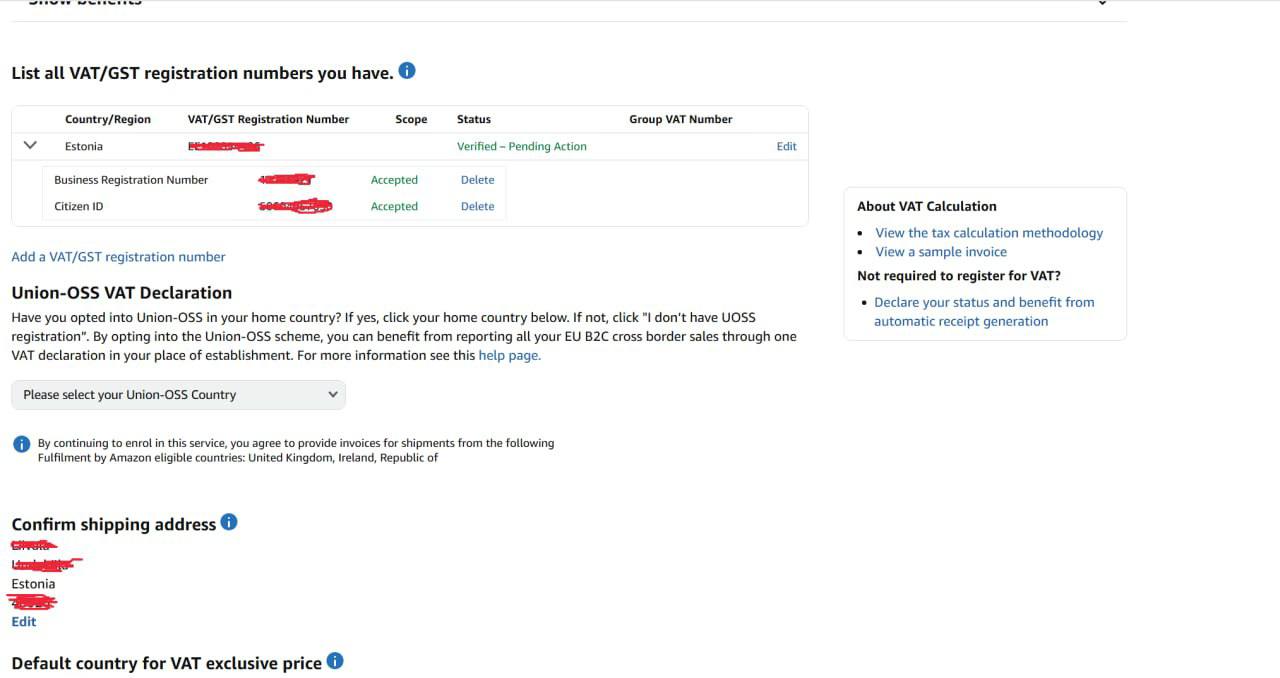This screenshot has width=1280, height=678.
Task: Select 'Accepted' status in Citizen ID row
Action: [x=394, y=206]
